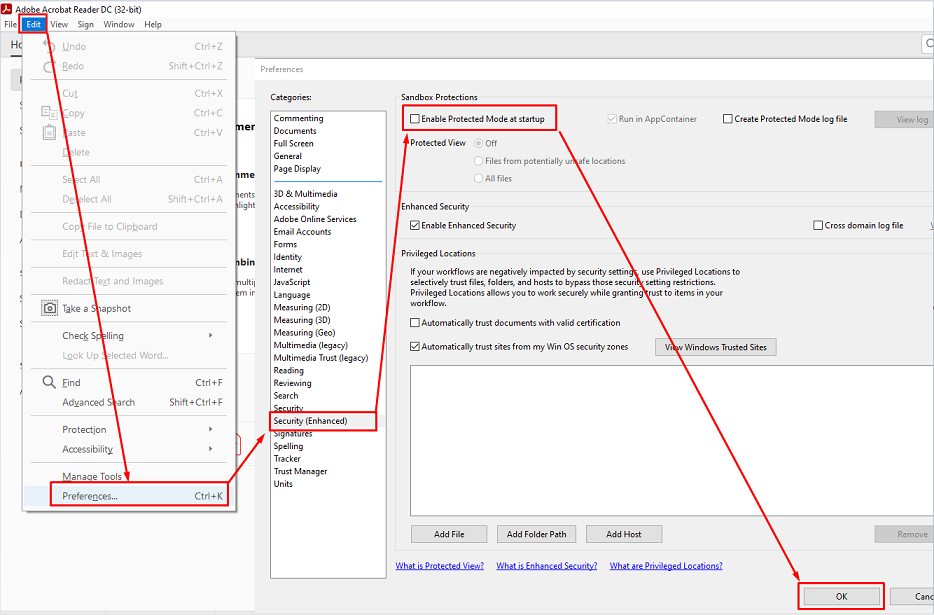Select the All files radio button
The width and height of the screenshot is (934, 615).
(479, 178)
